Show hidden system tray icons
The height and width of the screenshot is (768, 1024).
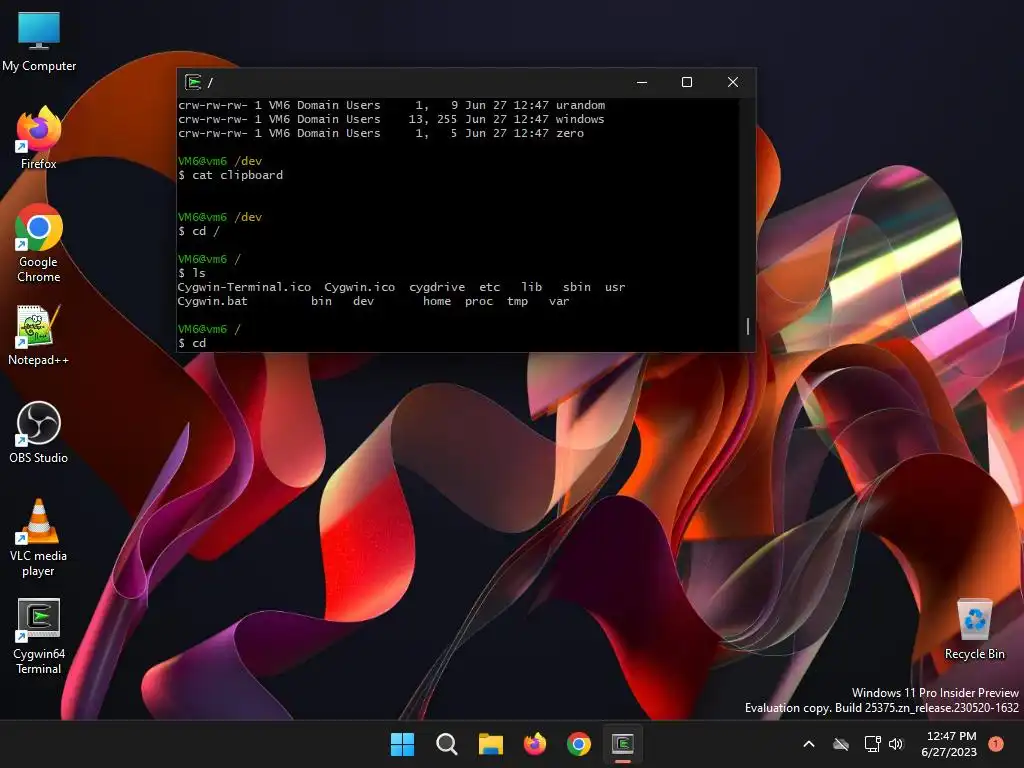point(808,744)
